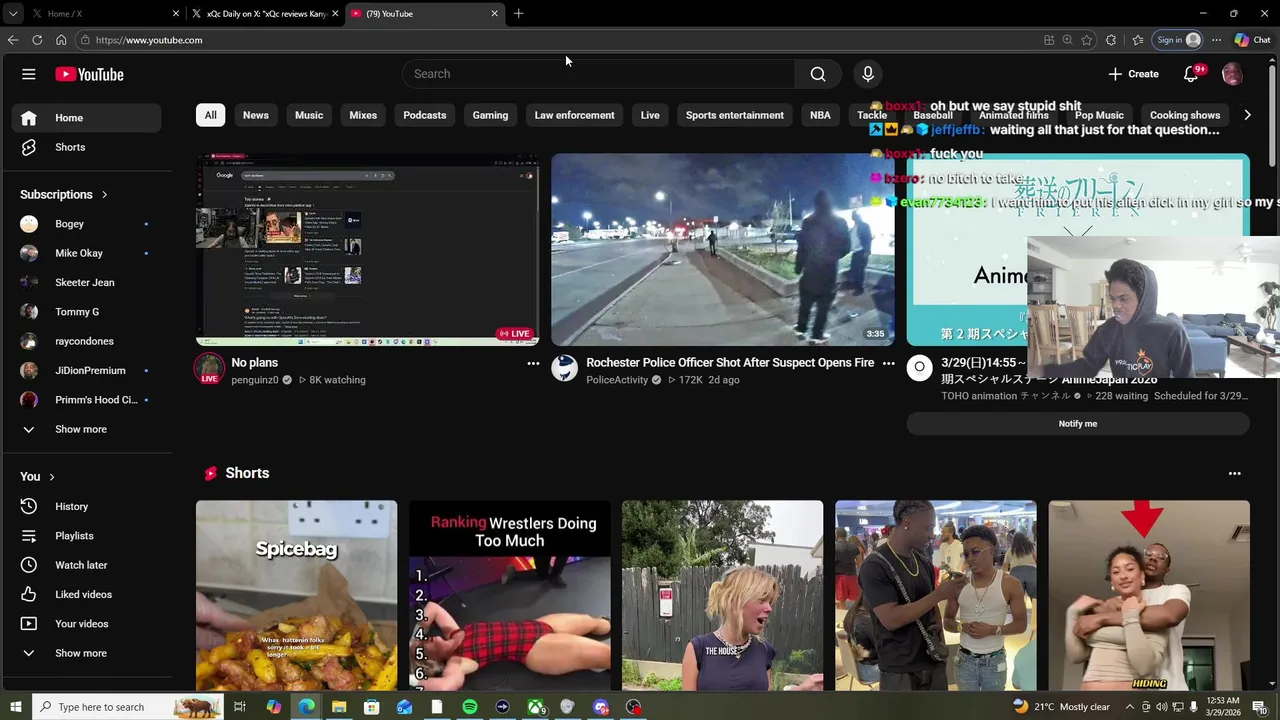The image size is (1280, 720).
Task: Select the Law enforcement filter chip
Action: [x=574, y=115]
